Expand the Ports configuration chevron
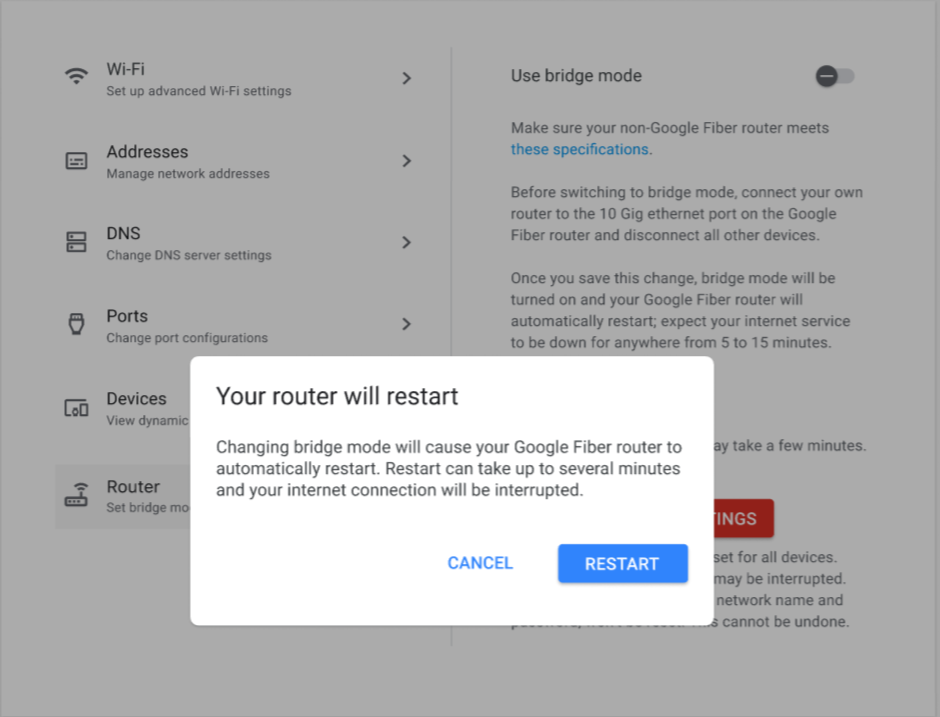The image size is (940, 717). (407, 324)
